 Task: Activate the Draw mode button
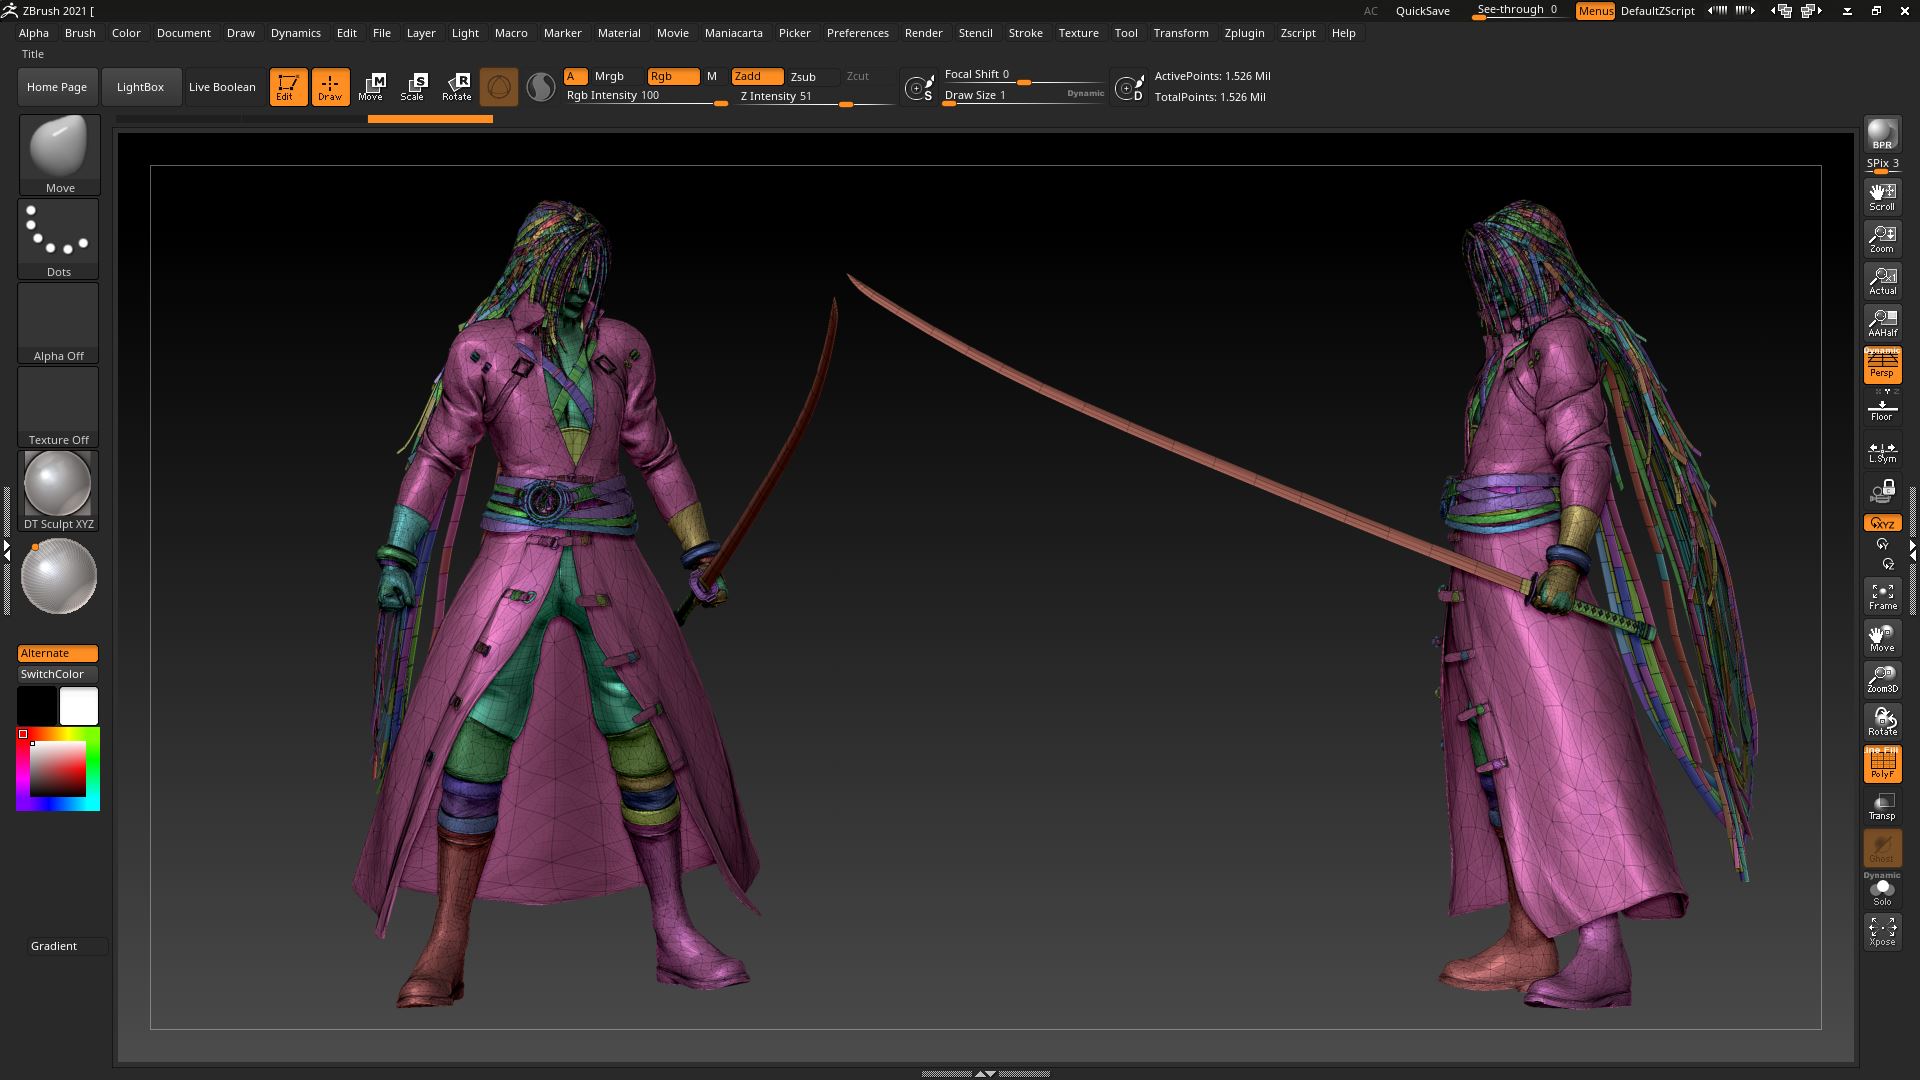click(330, 87)
